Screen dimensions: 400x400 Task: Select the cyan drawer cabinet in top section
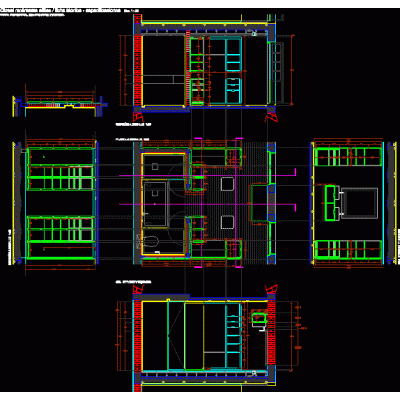tap(233, 90)
